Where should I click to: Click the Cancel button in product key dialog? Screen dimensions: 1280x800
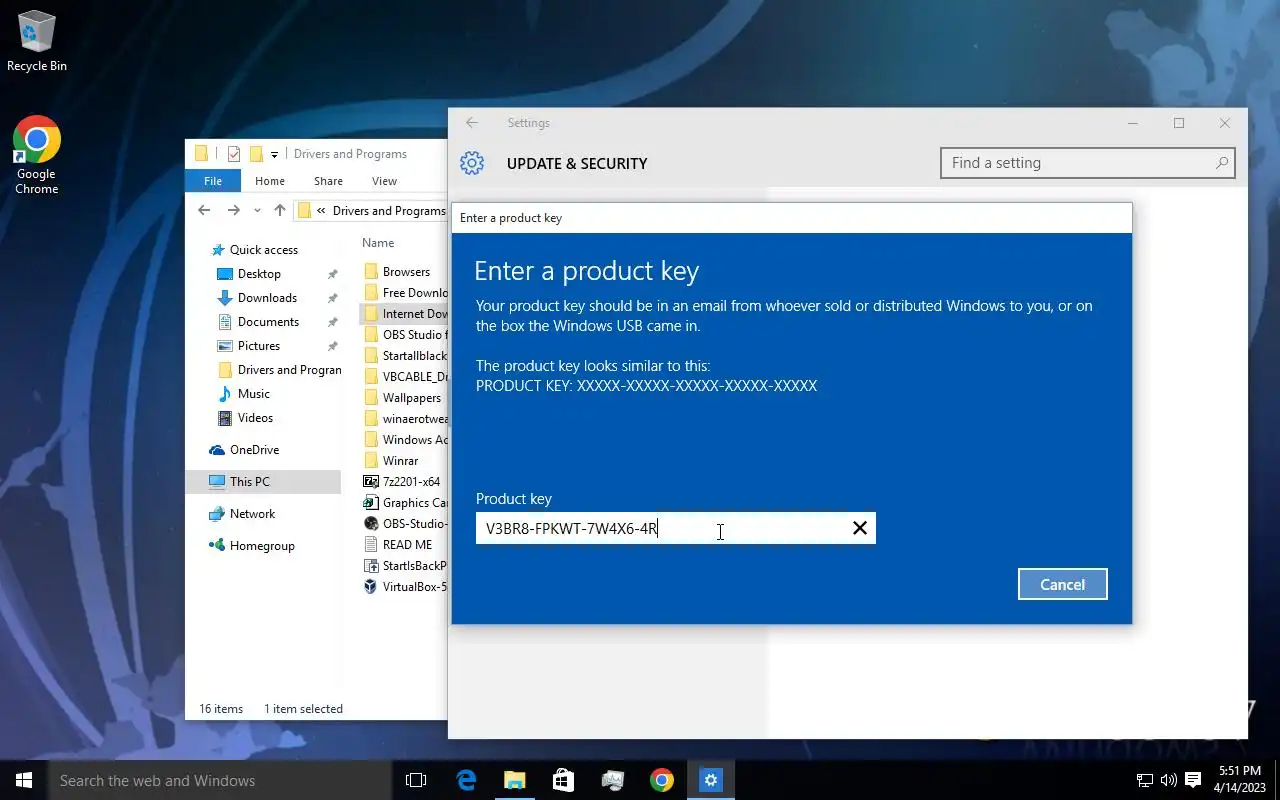pyautogui.click(x=1062, y=584)
